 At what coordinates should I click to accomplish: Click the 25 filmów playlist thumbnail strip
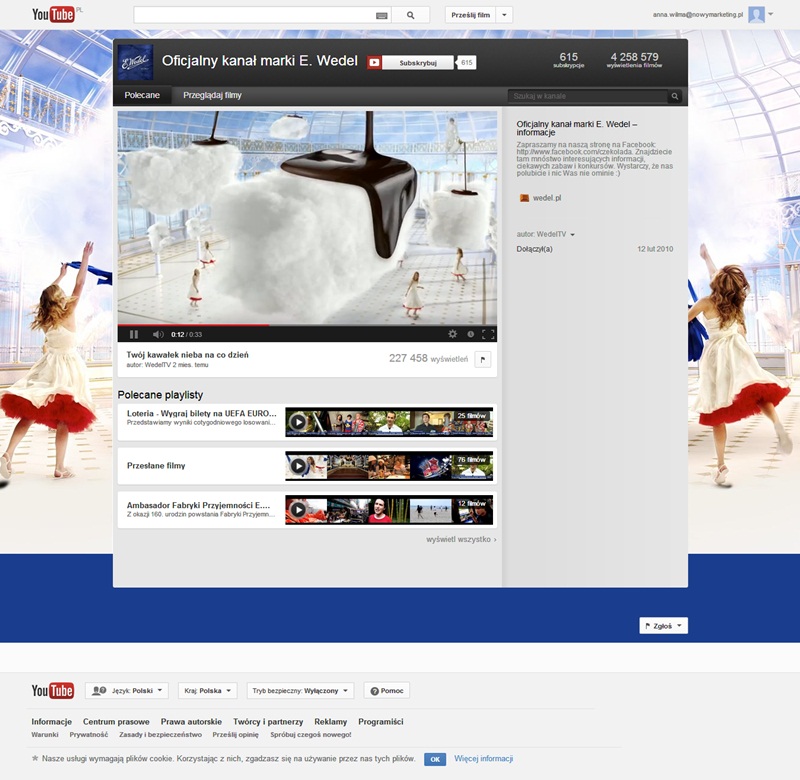[389, 422]
